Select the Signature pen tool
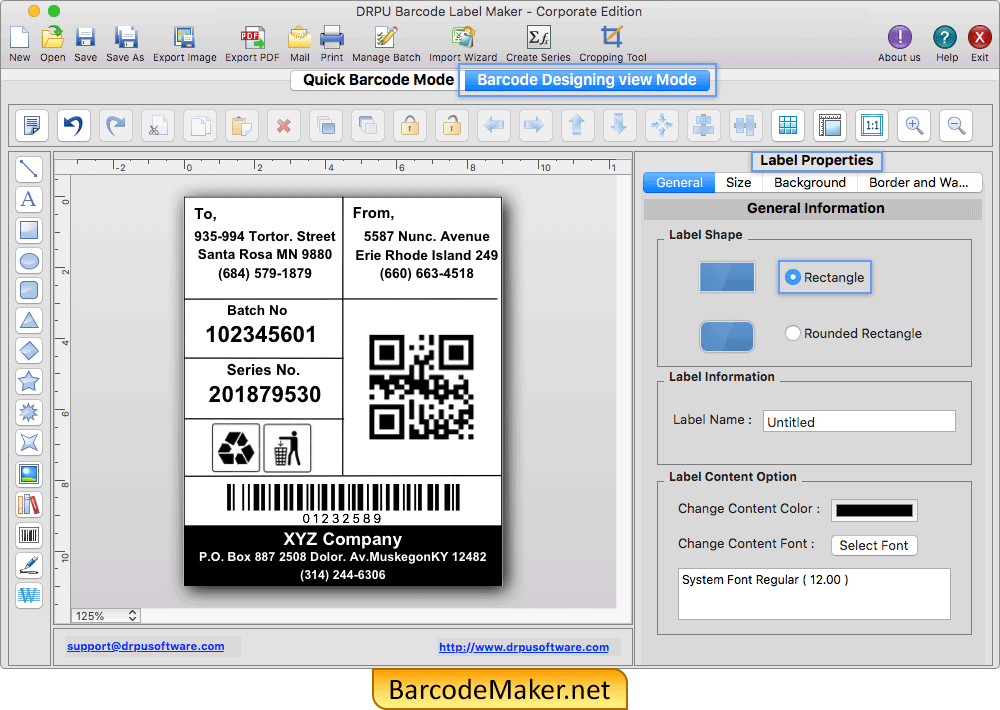This screenshot has width=1000, height=710. (x=29, y=565)
